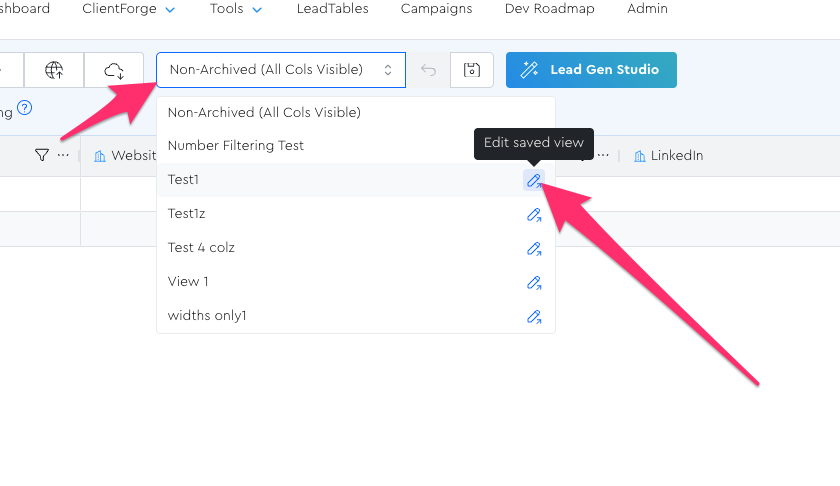Select Non-Archived (All Cols Visible) option
840x486 pixels.
pos(264,112)
